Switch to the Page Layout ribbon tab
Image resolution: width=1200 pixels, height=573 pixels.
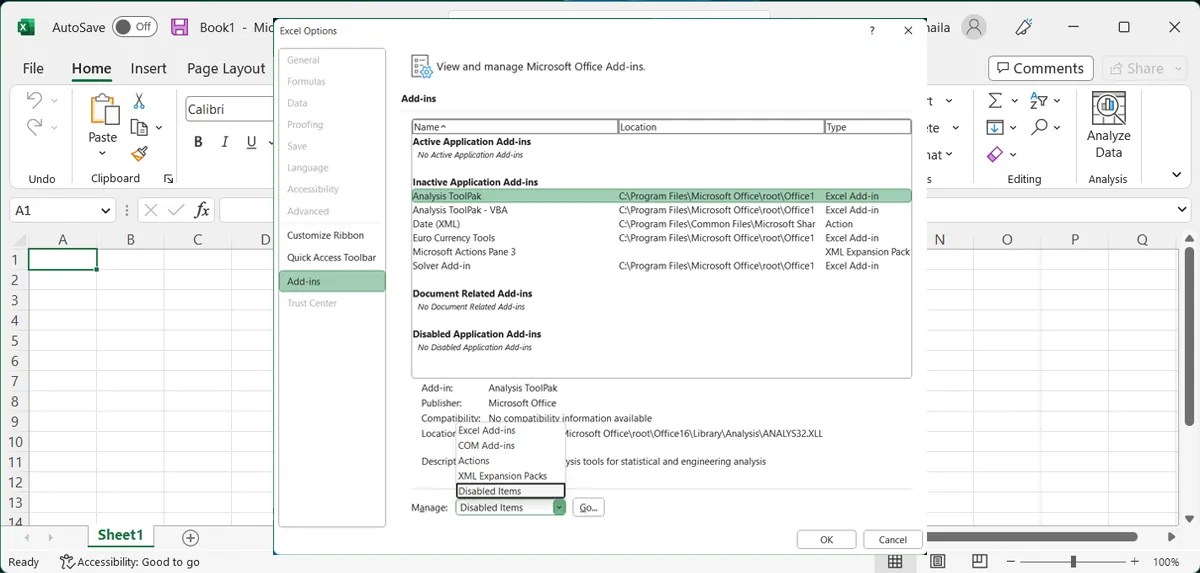coord(226,68)
